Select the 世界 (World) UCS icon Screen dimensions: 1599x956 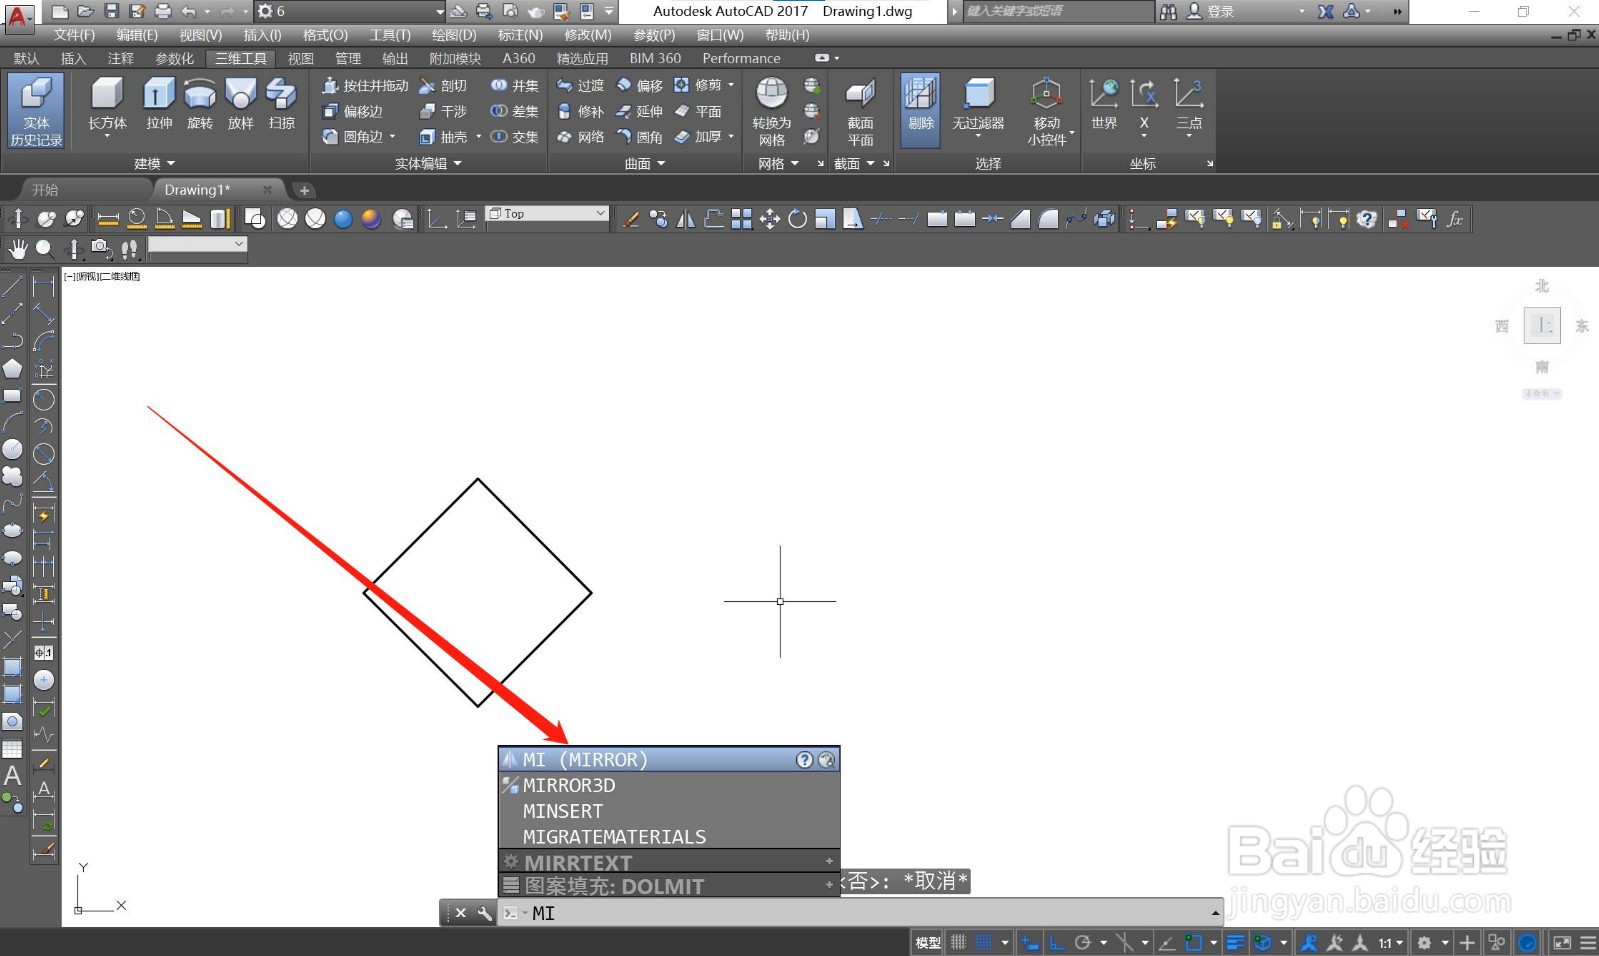(1104, 104)
